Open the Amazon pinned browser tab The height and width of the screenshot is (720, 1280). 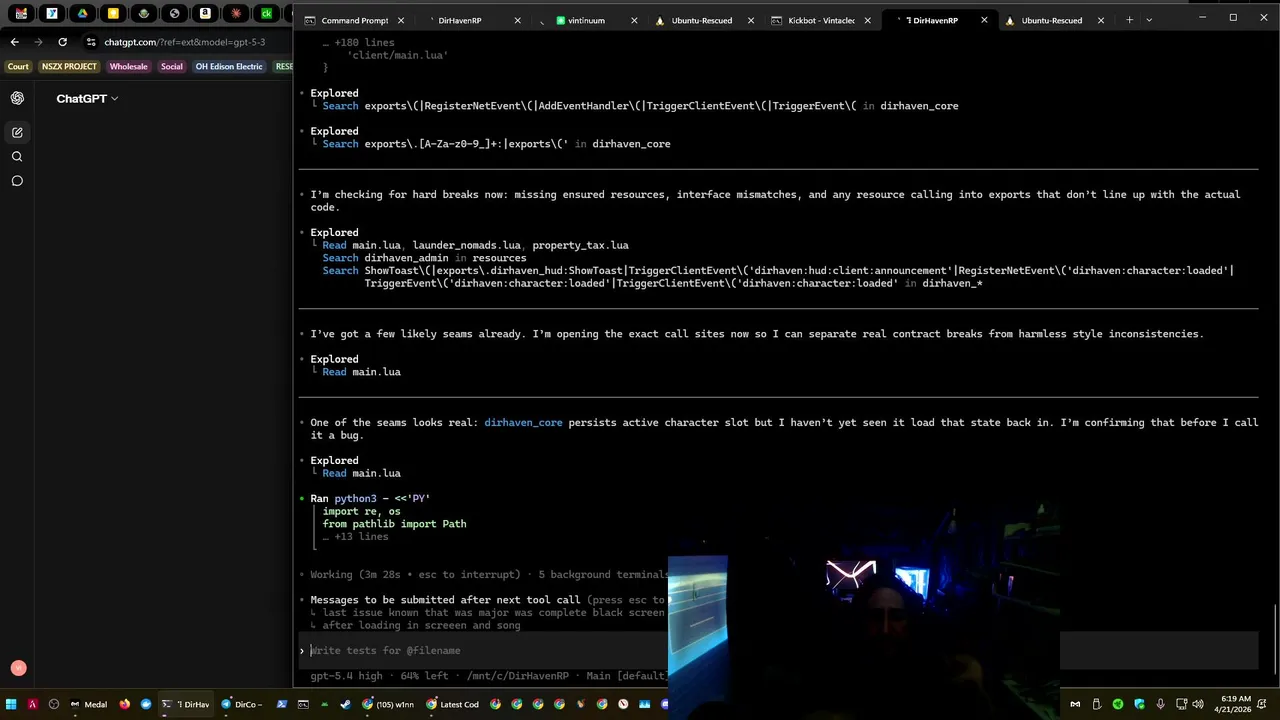(205, 14)
